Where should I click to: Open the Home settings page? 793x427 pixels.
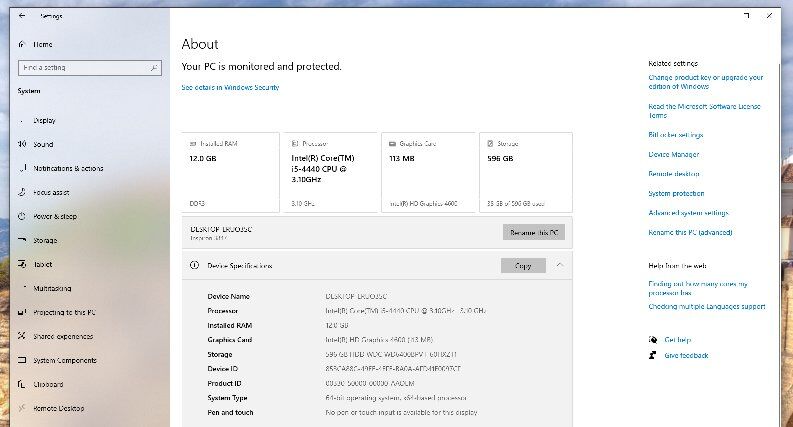tap(42, 45)
